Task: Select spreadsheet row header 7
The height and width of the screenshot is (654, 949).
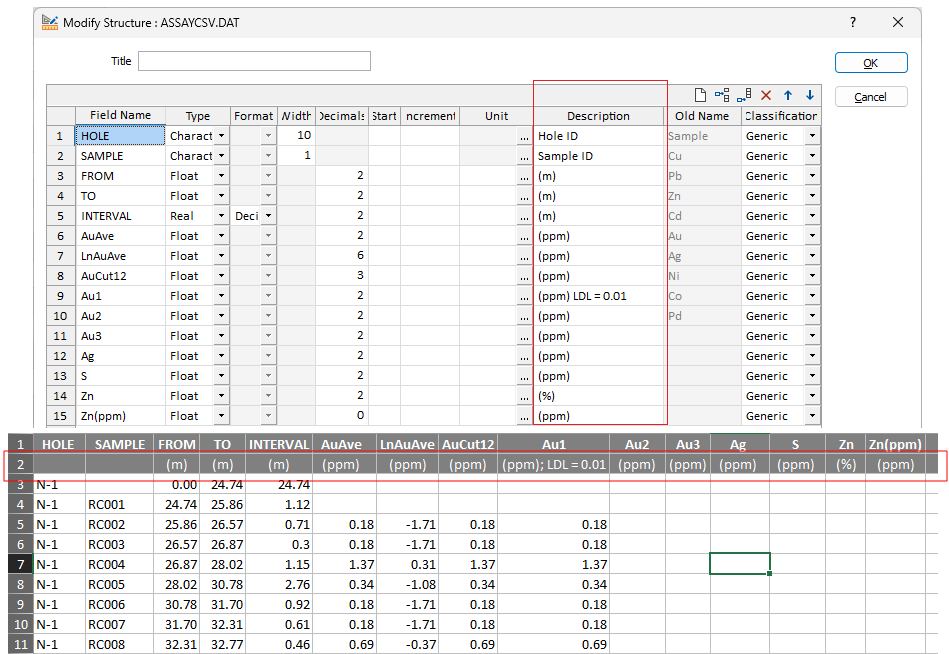Action: (x=21, y=564)
